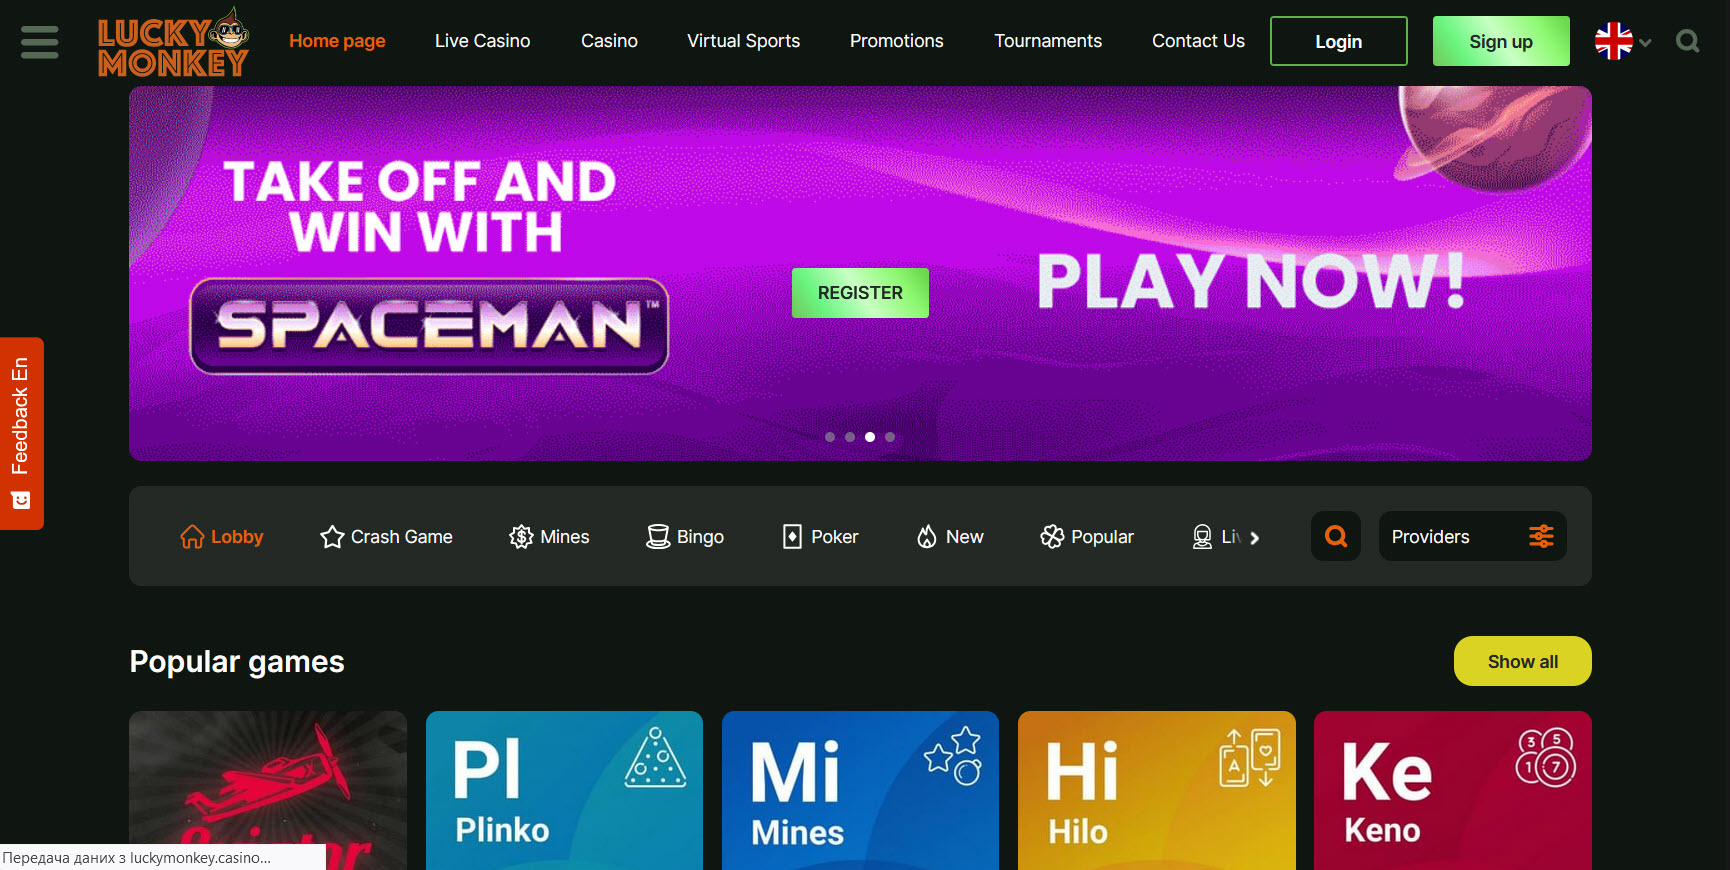Expand the Providers filter dropdown

click(1472, 537)
